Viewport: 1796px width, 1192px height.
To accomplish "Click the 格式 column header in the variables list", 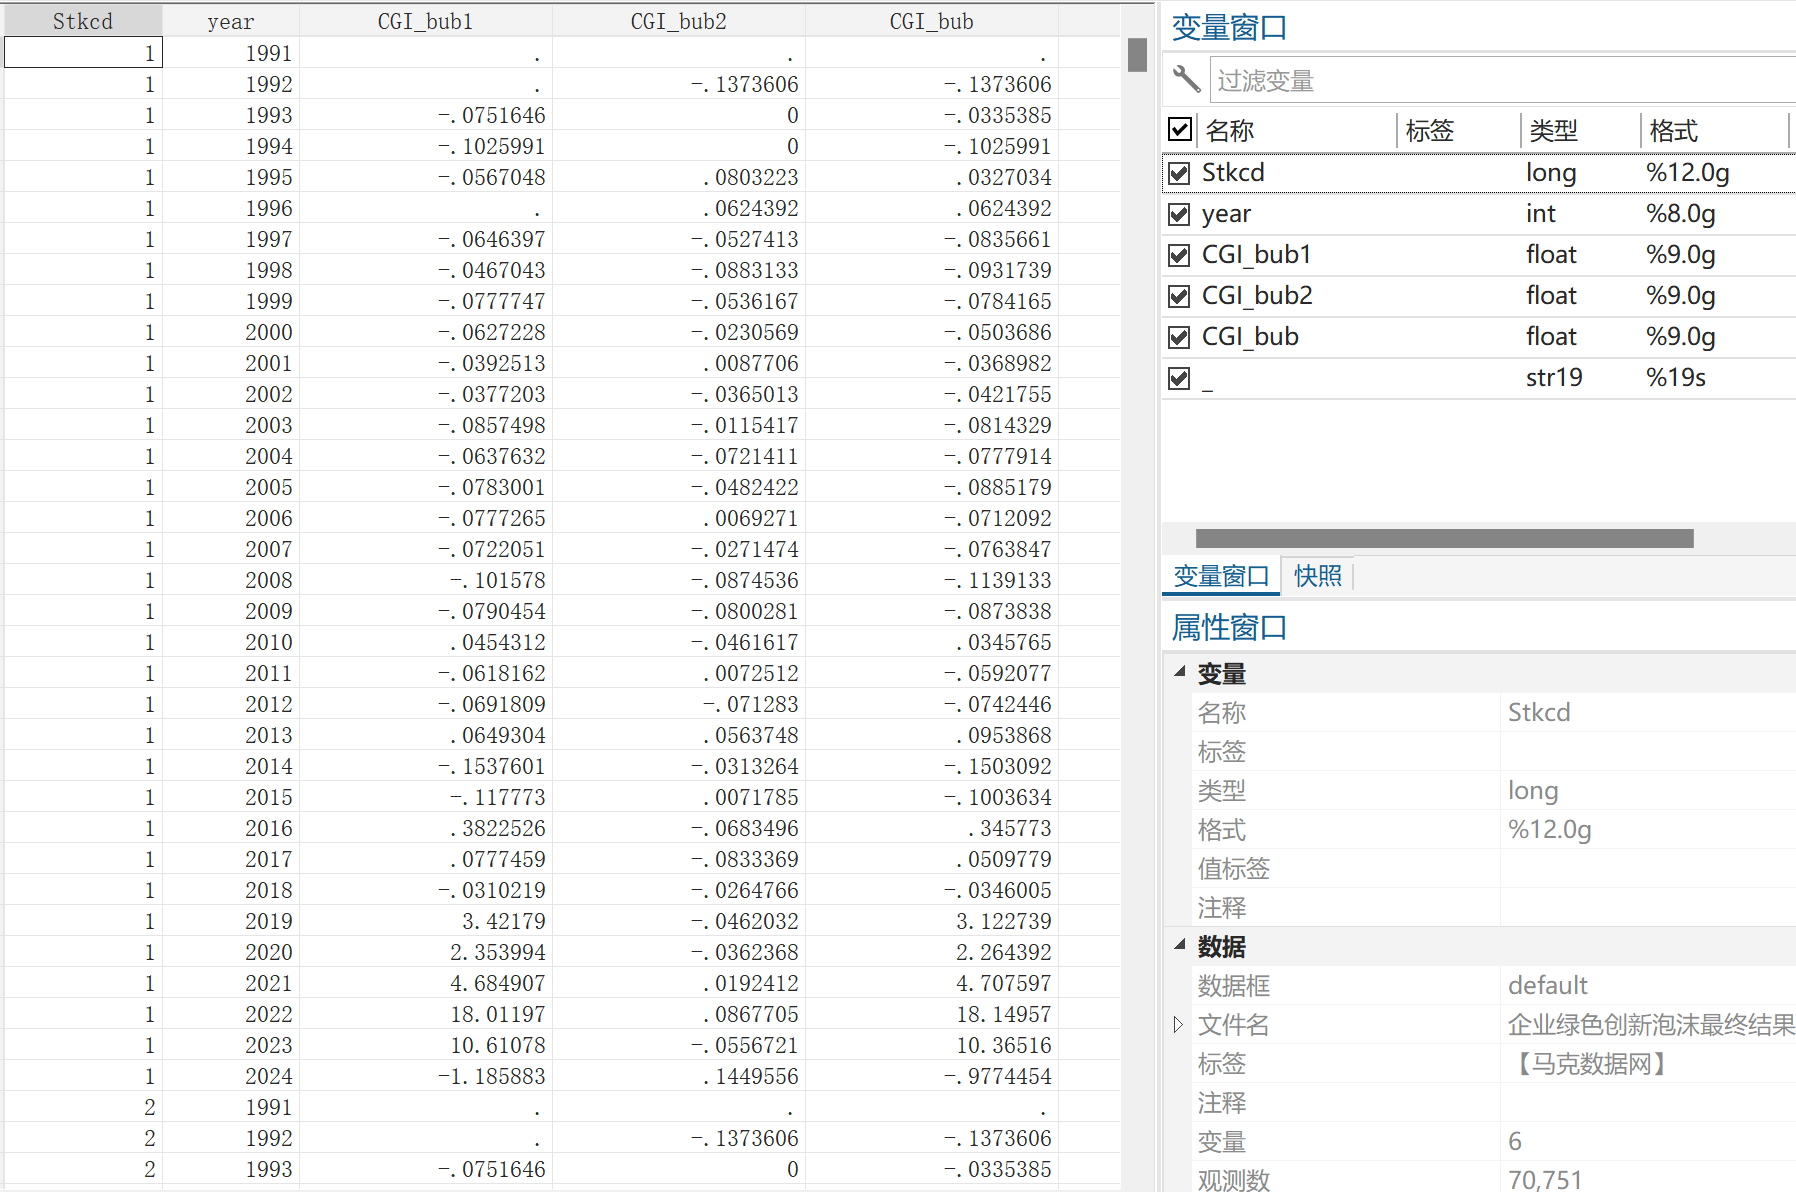I will click(x=1674, y=130).
